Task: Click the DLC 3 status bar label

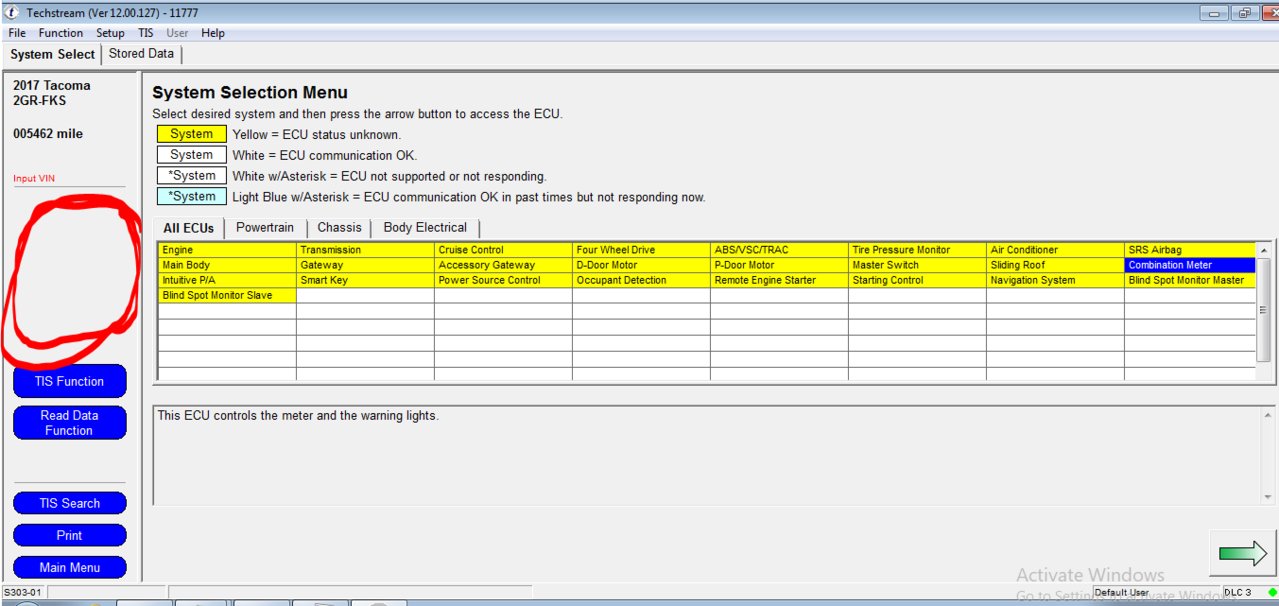Action: pyautogui.click(x=1237, y=593)
